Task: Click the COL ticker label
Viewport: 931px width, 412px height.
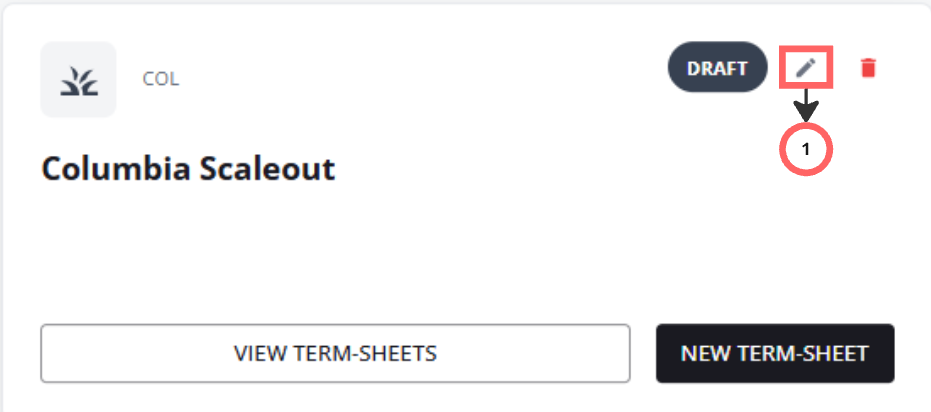Action: point(160,79)
